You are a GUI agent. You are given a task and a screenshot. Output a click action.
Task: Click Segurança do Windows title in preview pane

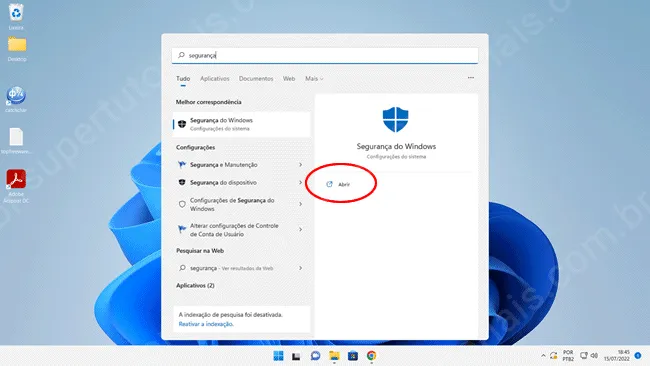(396, 146)
